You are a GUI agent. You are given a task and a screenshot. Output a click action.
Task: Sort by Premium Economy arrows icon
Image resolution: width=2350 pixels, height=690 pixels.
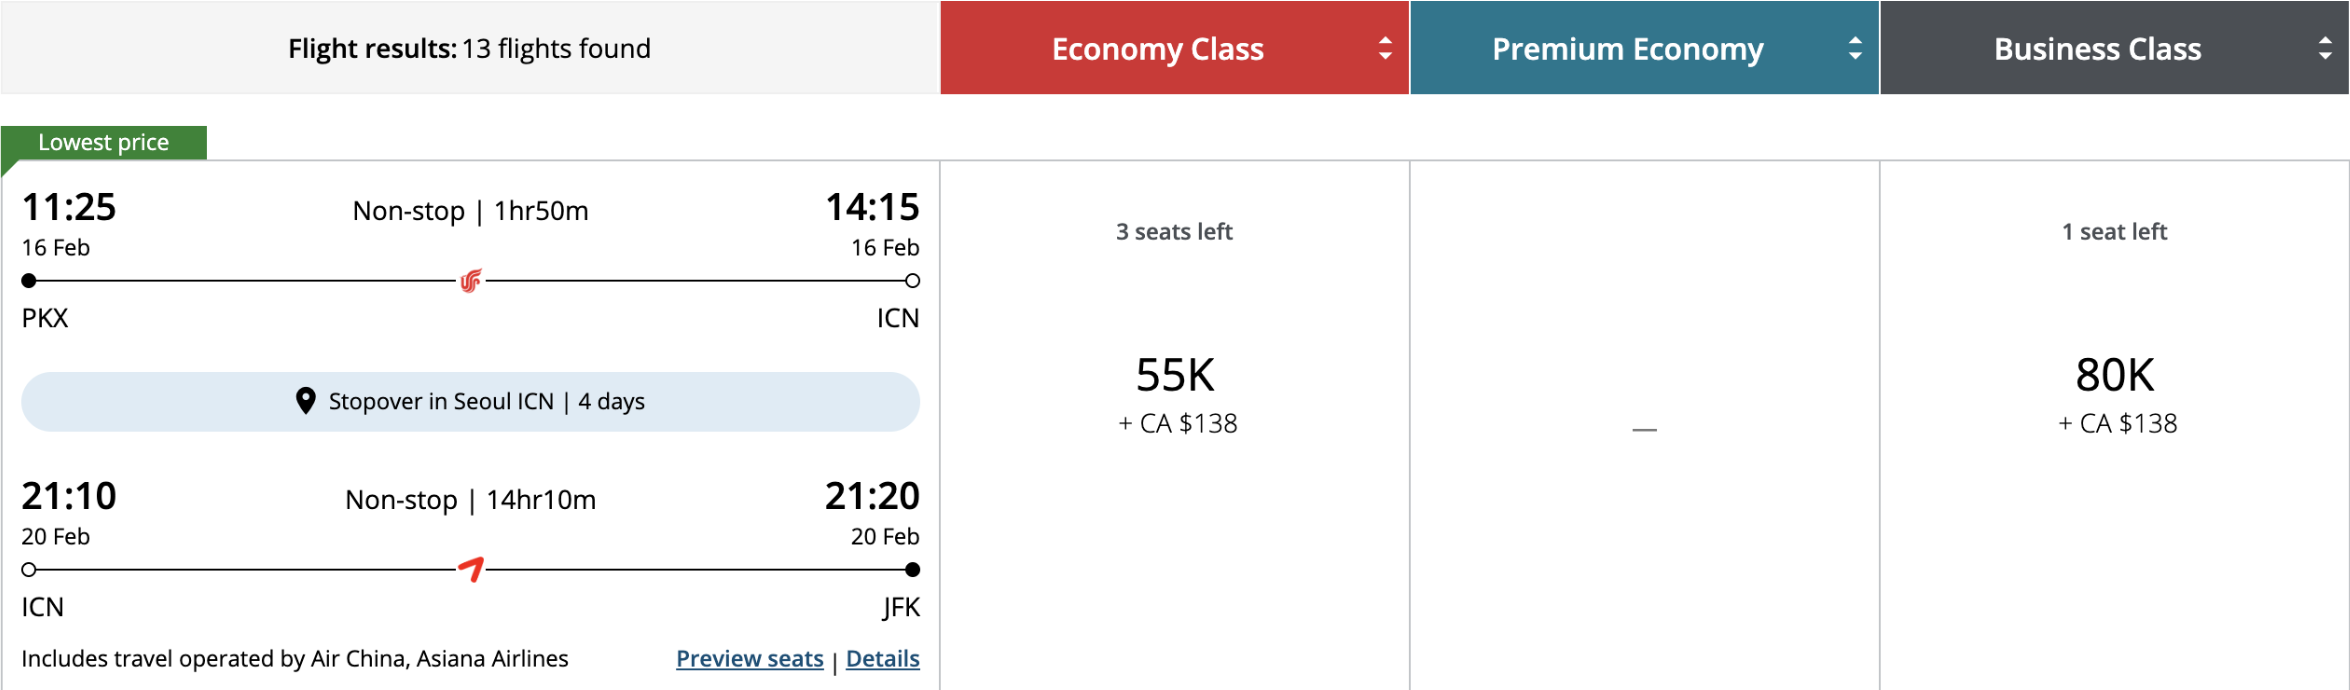tap(1855, 48)
